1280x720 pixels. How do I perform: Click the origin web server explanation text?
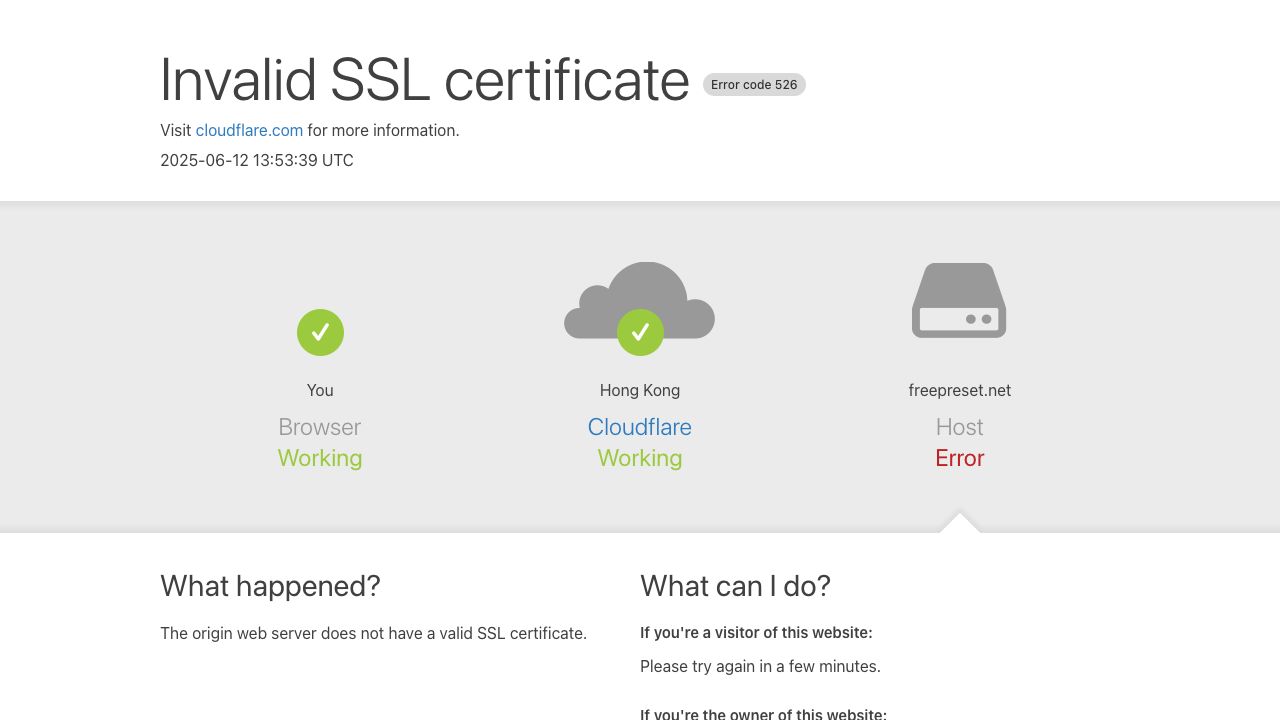[x=373, y=633]
